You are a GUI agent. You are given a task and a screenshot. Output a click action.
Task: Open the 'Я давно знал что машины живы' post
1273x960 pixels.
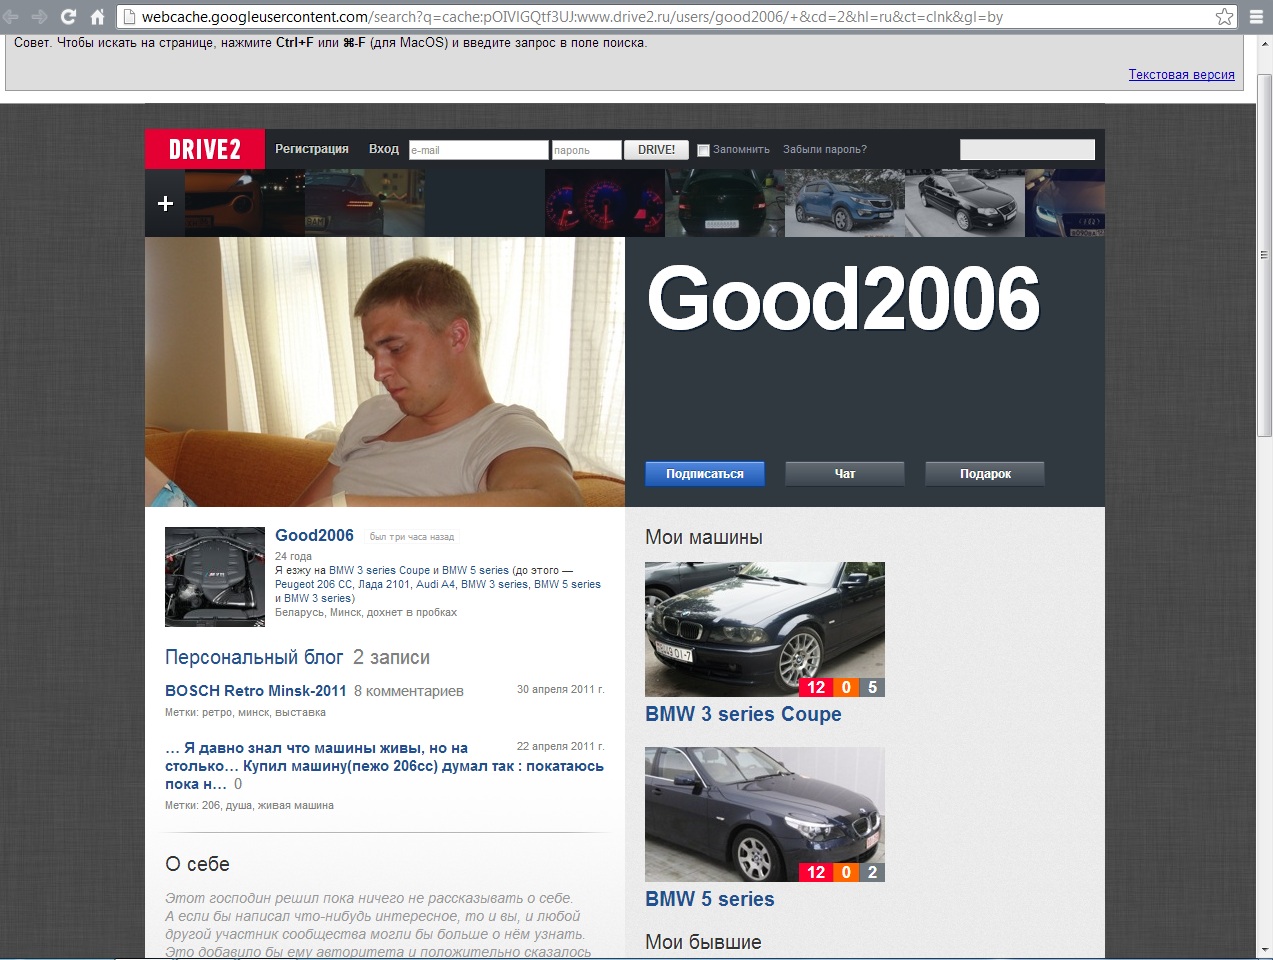[x=384, y=766]
